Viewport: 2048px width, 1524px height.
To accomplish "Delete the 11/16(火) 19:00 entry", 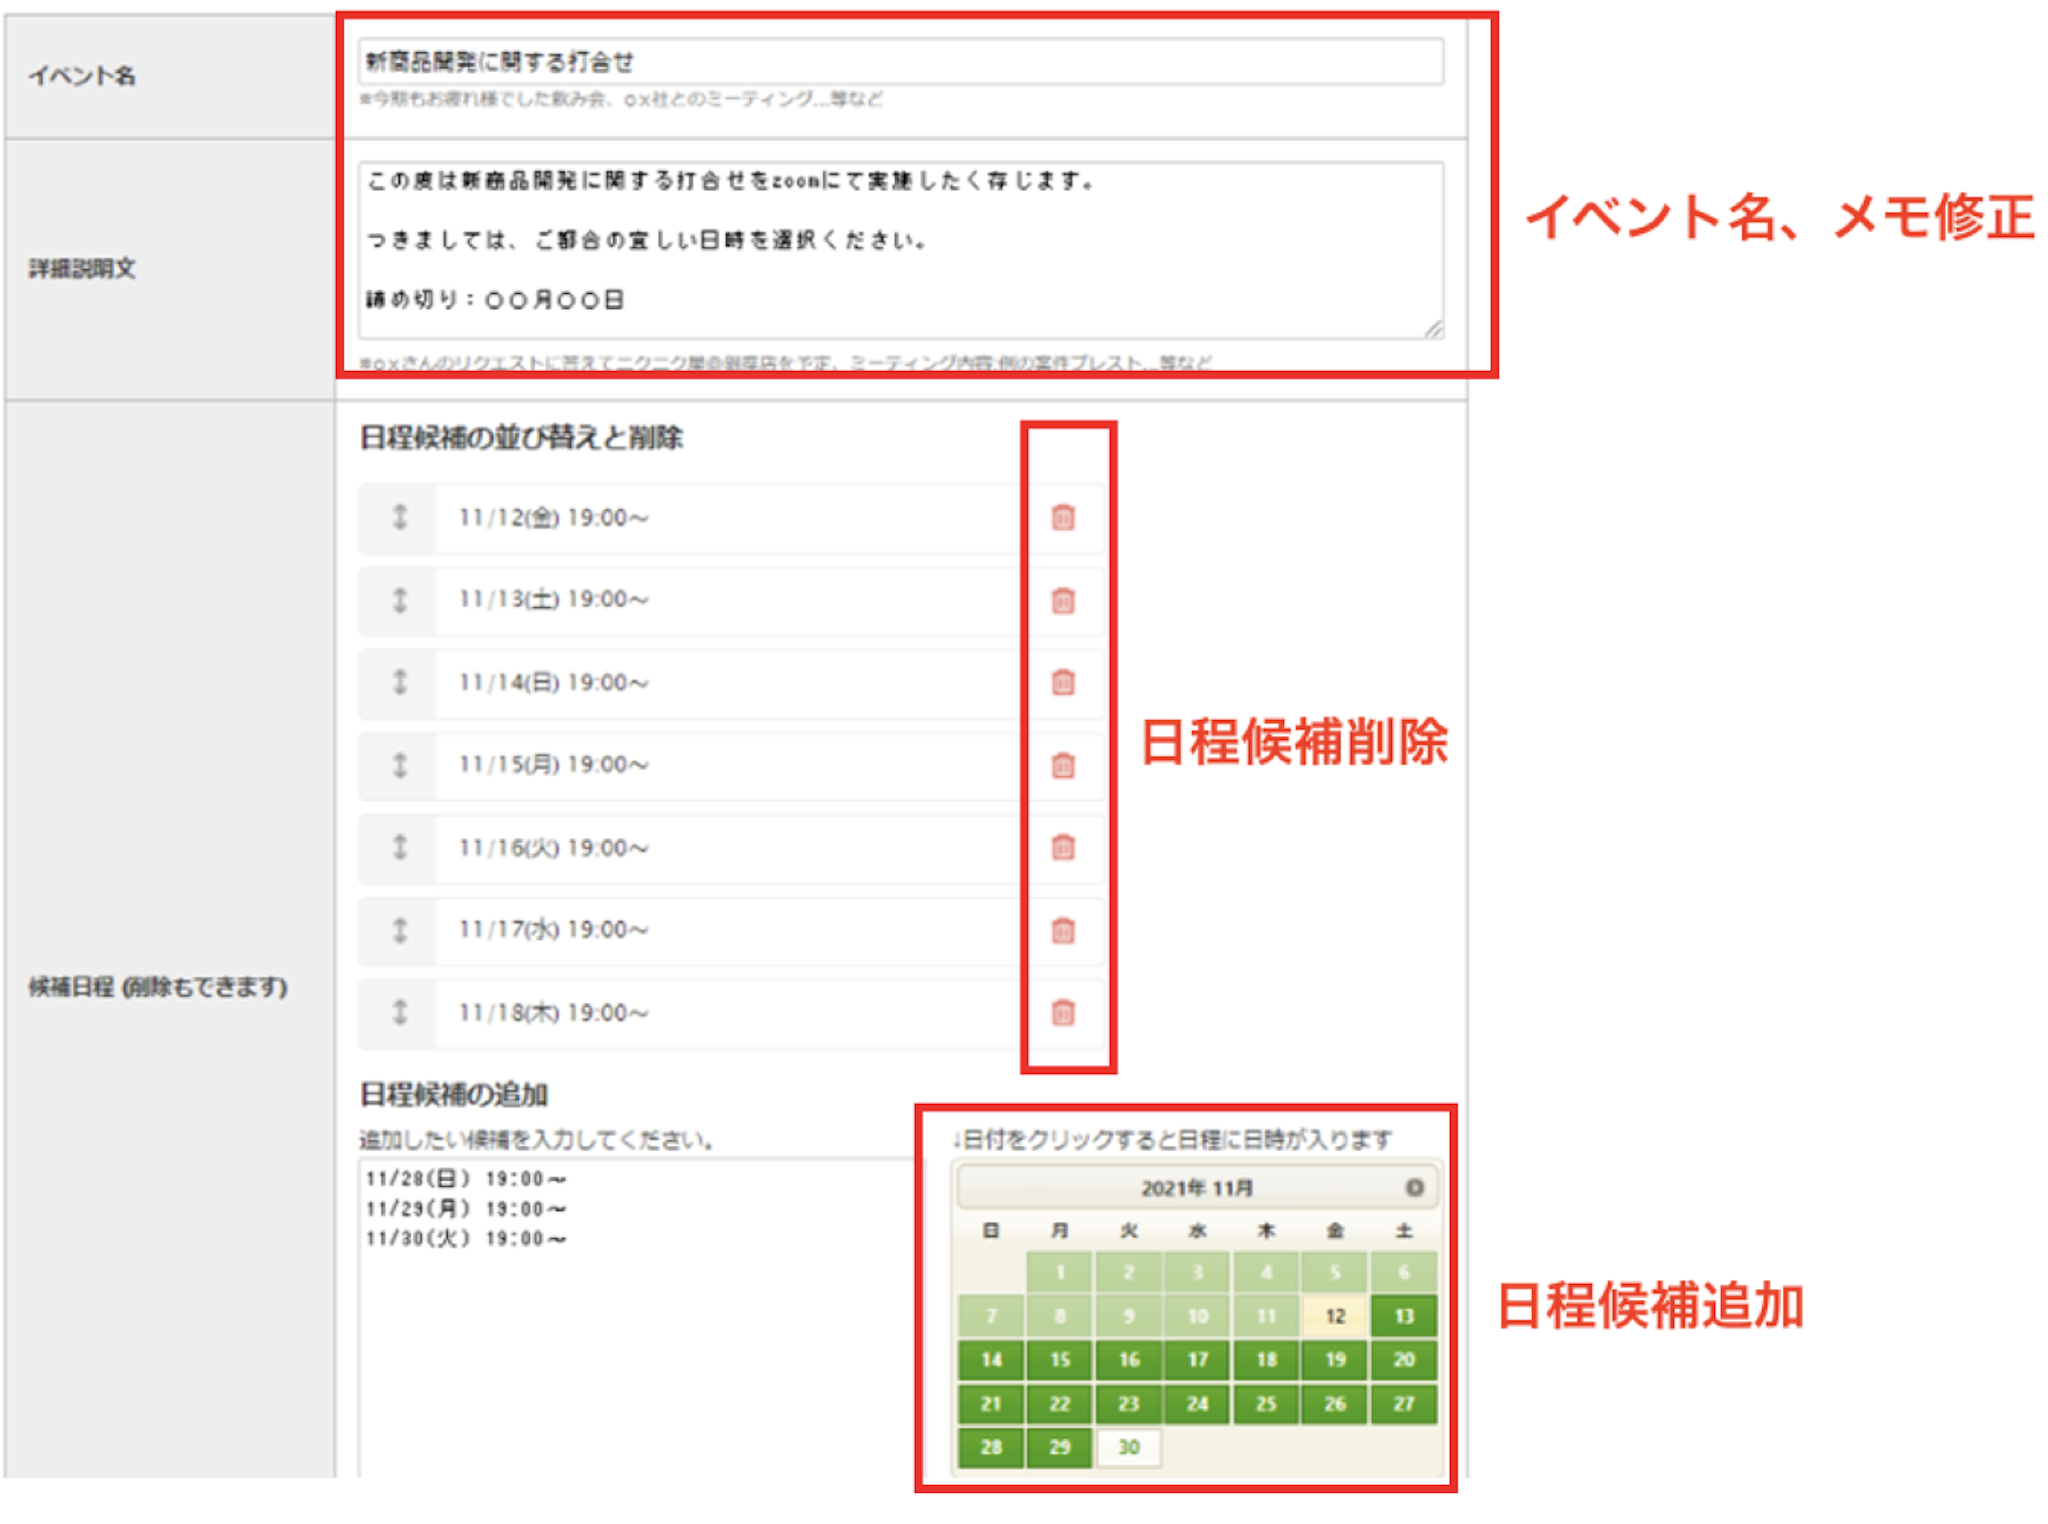I will [x=1062, y=847].
